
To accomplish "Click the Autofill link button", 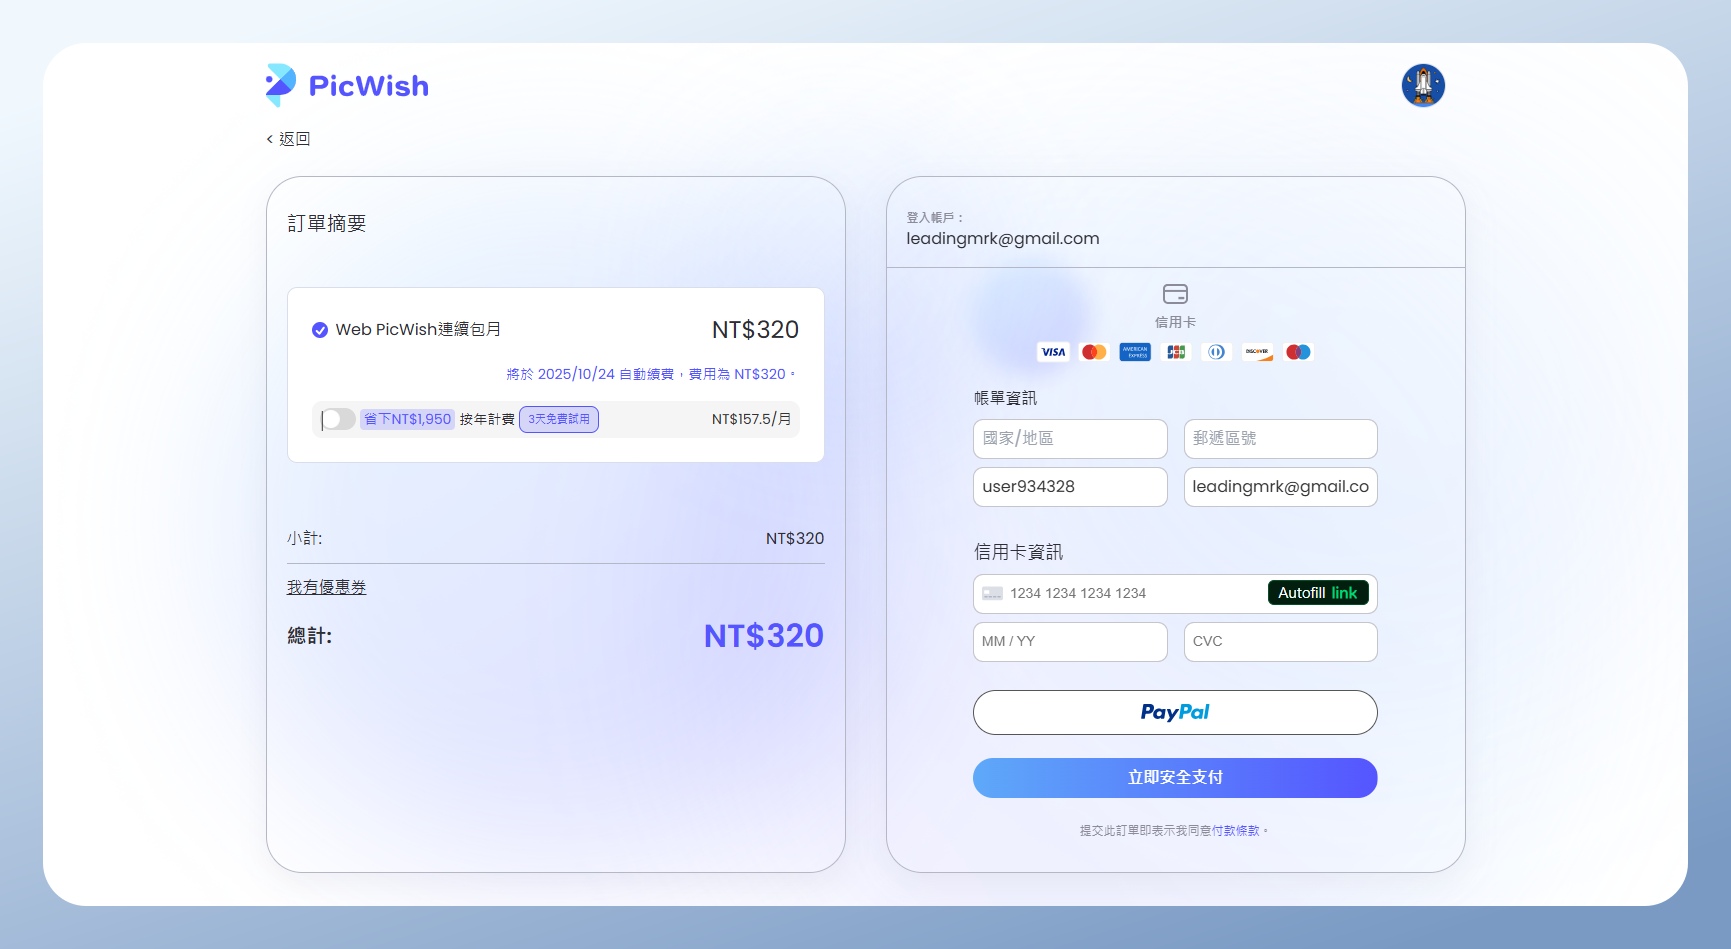I will (x=1317, y=593).
